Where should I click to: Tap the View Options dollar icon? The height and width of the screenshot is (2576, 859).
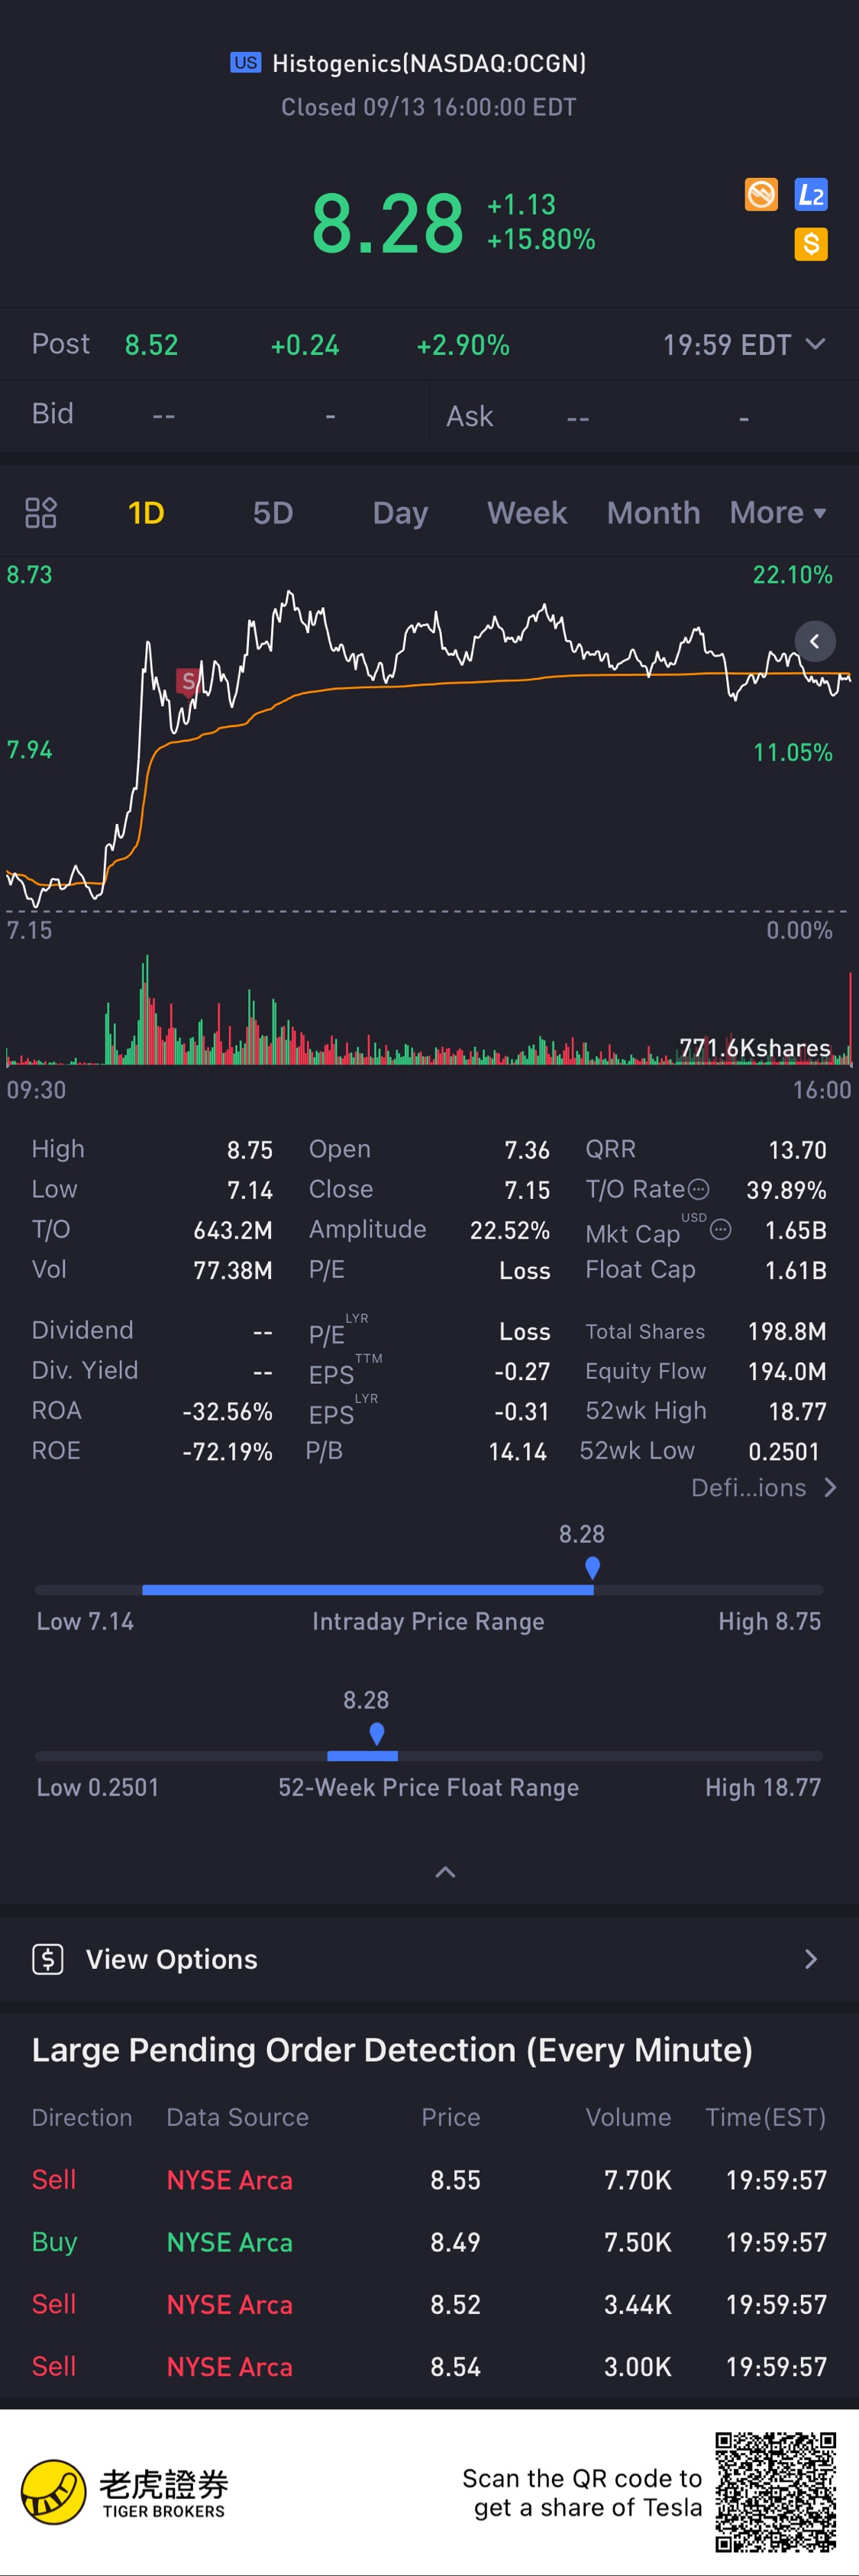[x=48, y=1959]
